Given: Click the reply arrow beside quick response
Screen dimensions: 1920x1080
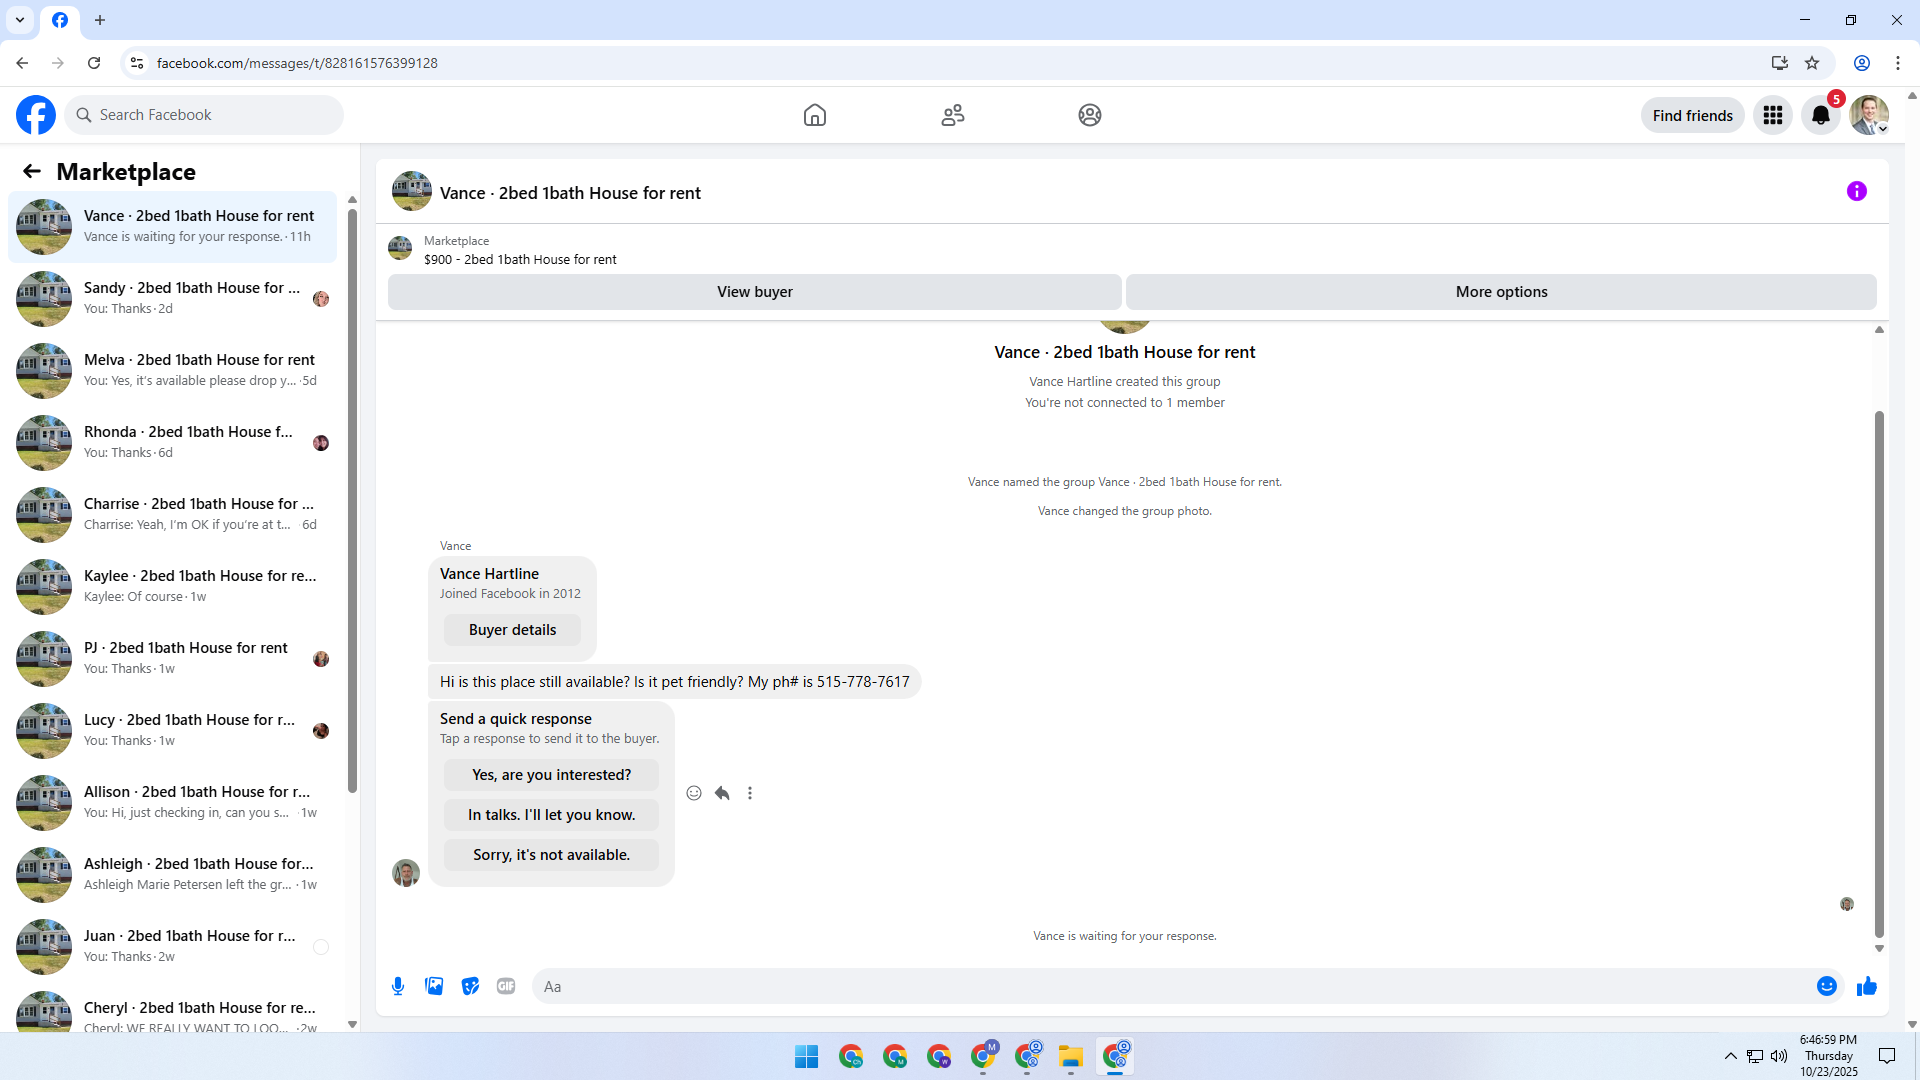Looking at the screenshot, I should 722,793.
